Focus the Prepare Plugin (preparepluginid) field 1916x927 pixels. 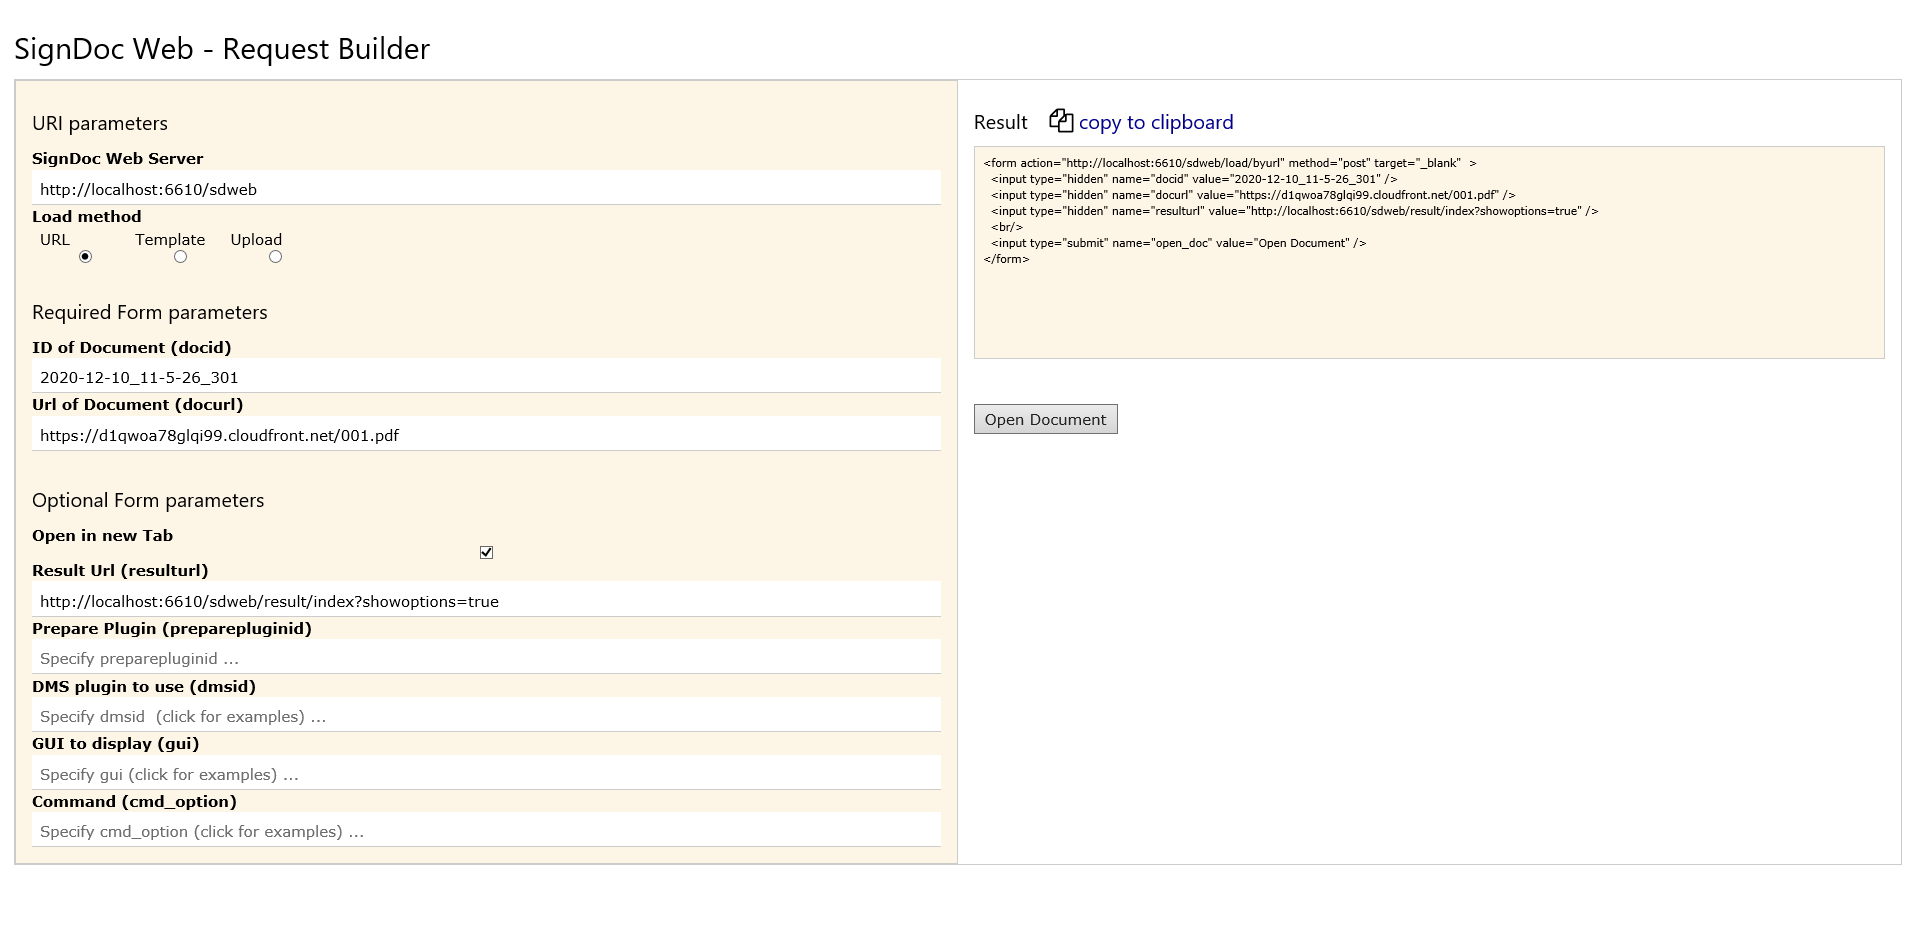click(x=486, y=658)
